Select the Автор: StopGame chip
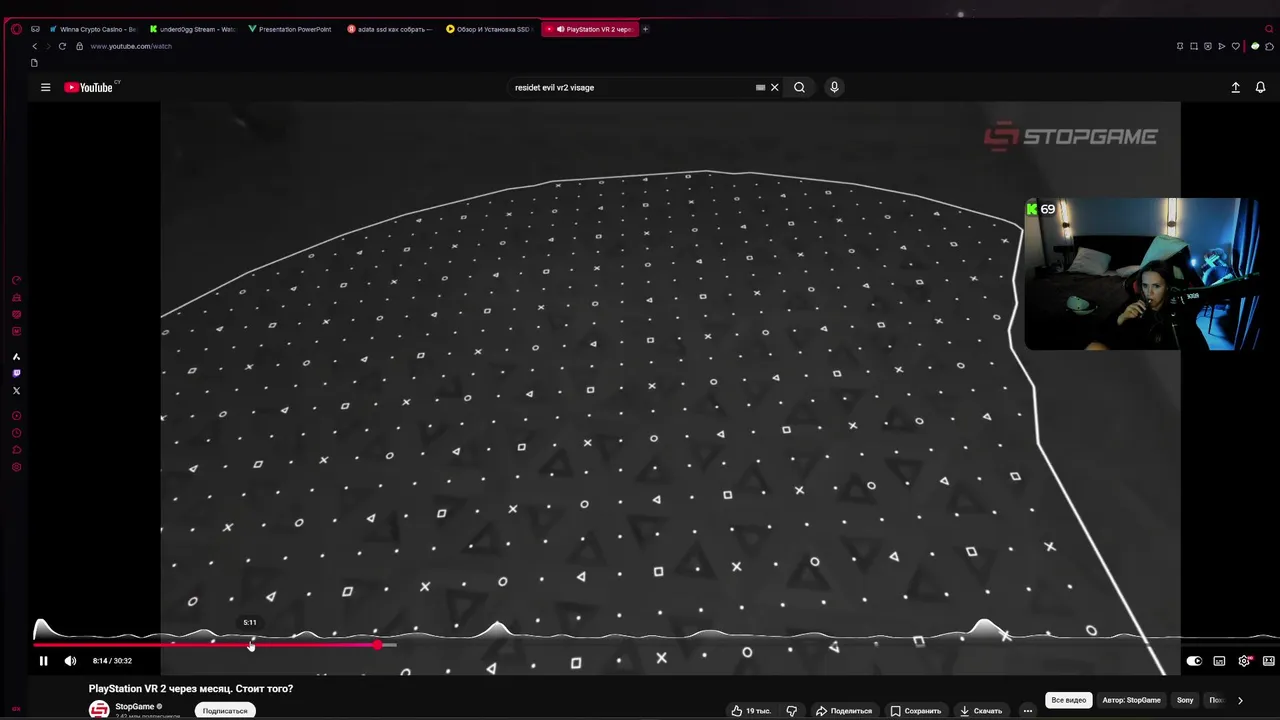 pos(1131,700)
